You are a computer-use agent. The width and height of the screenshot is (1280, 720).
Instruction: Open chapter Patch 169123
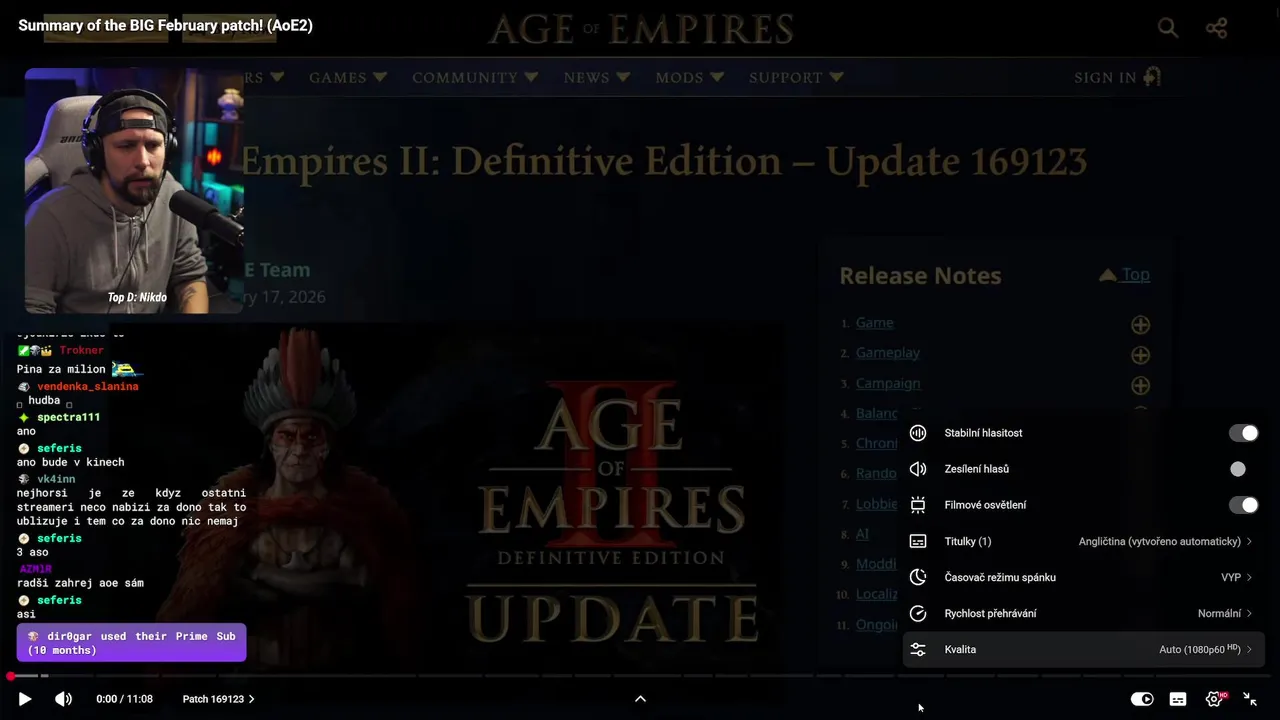pos(218,699)
